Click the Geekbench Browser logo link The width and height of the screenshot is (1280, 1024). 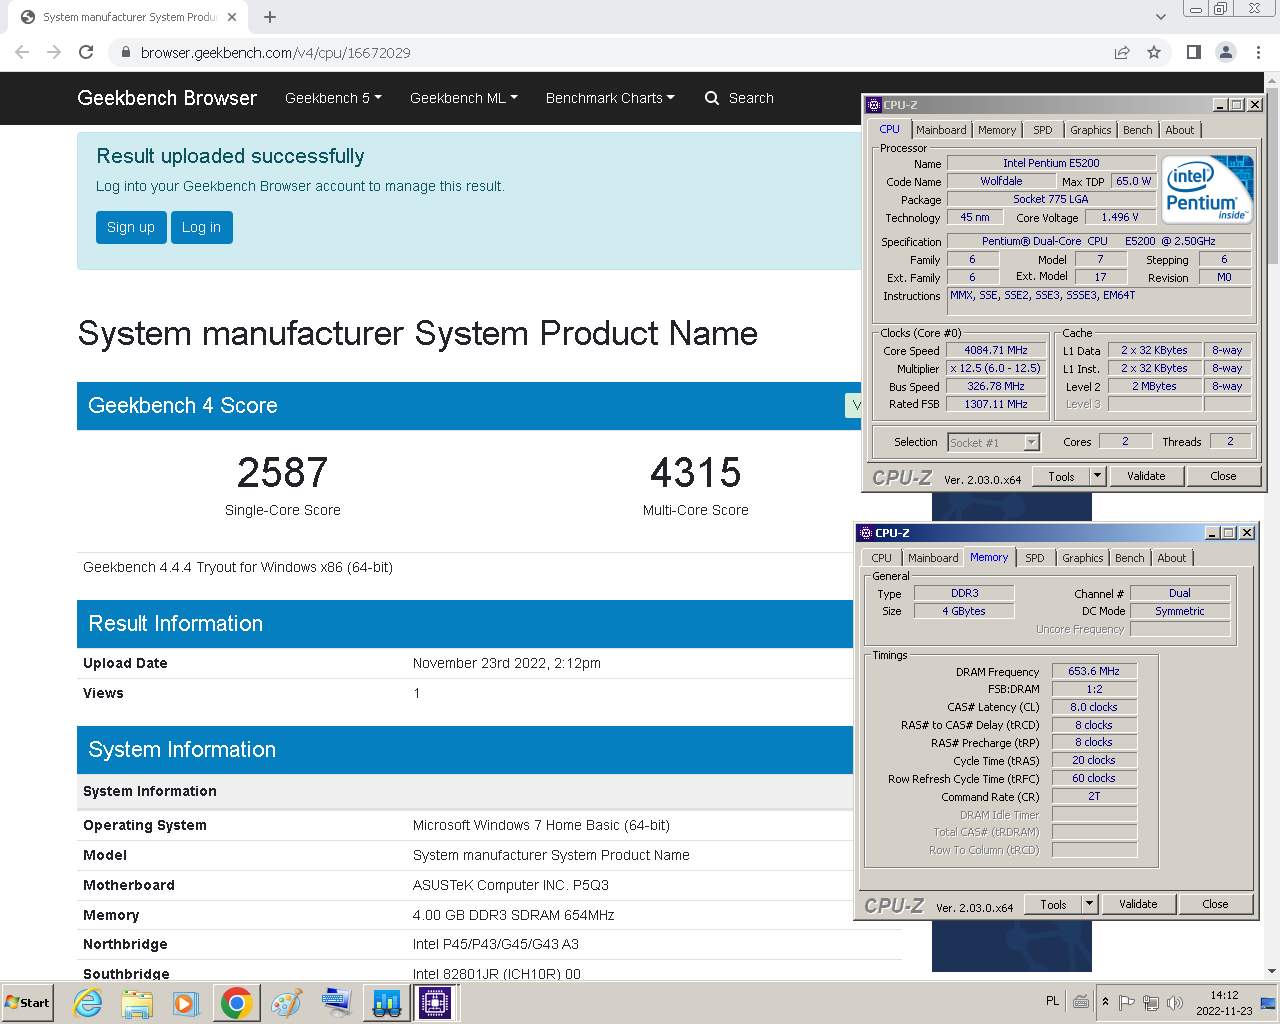click(x=167, y=98)
